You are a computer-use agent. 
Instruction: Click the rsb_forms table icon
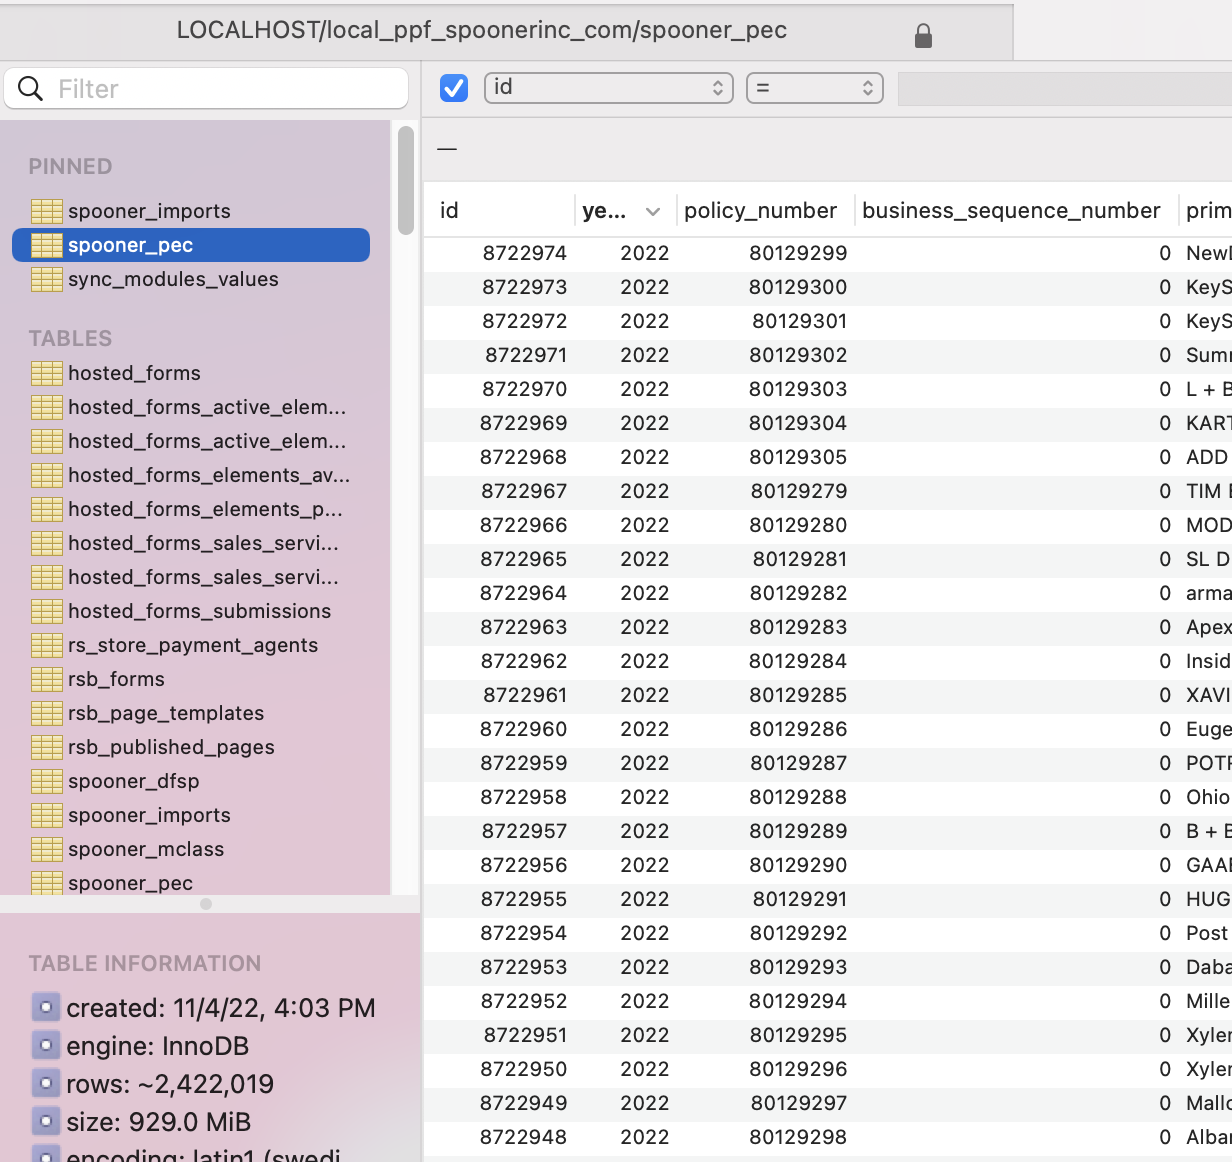pyautogui.click(x=47, y=679)
